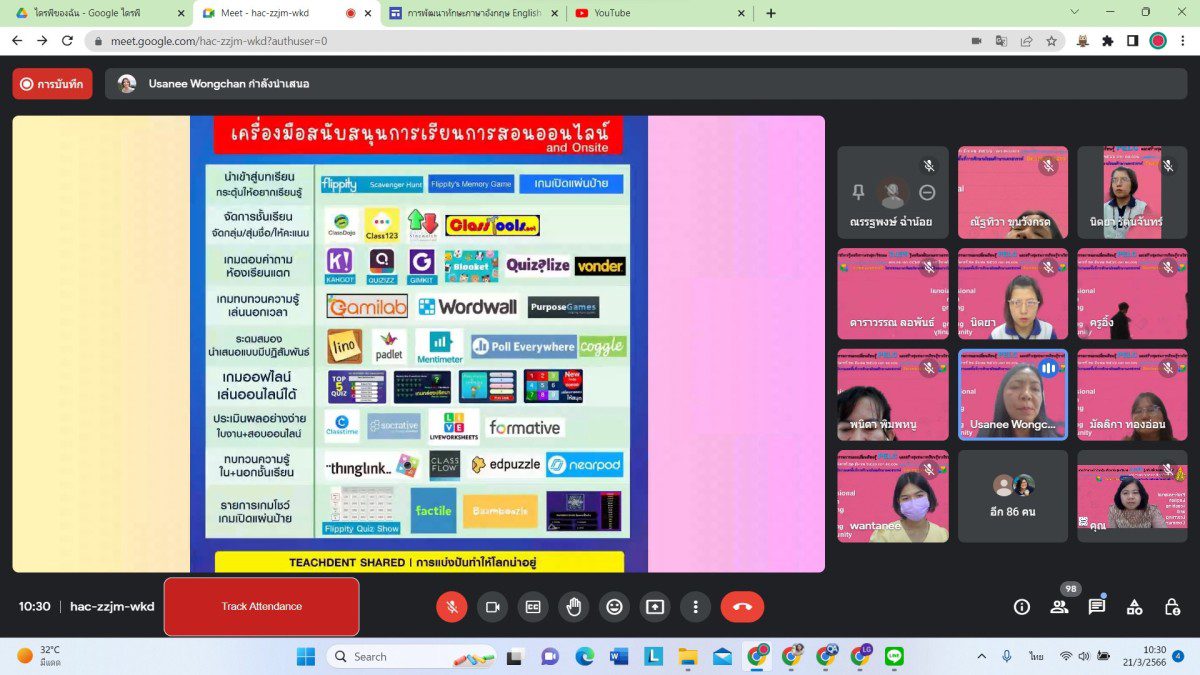Toggle closed captions CC button

coord(533,606)
